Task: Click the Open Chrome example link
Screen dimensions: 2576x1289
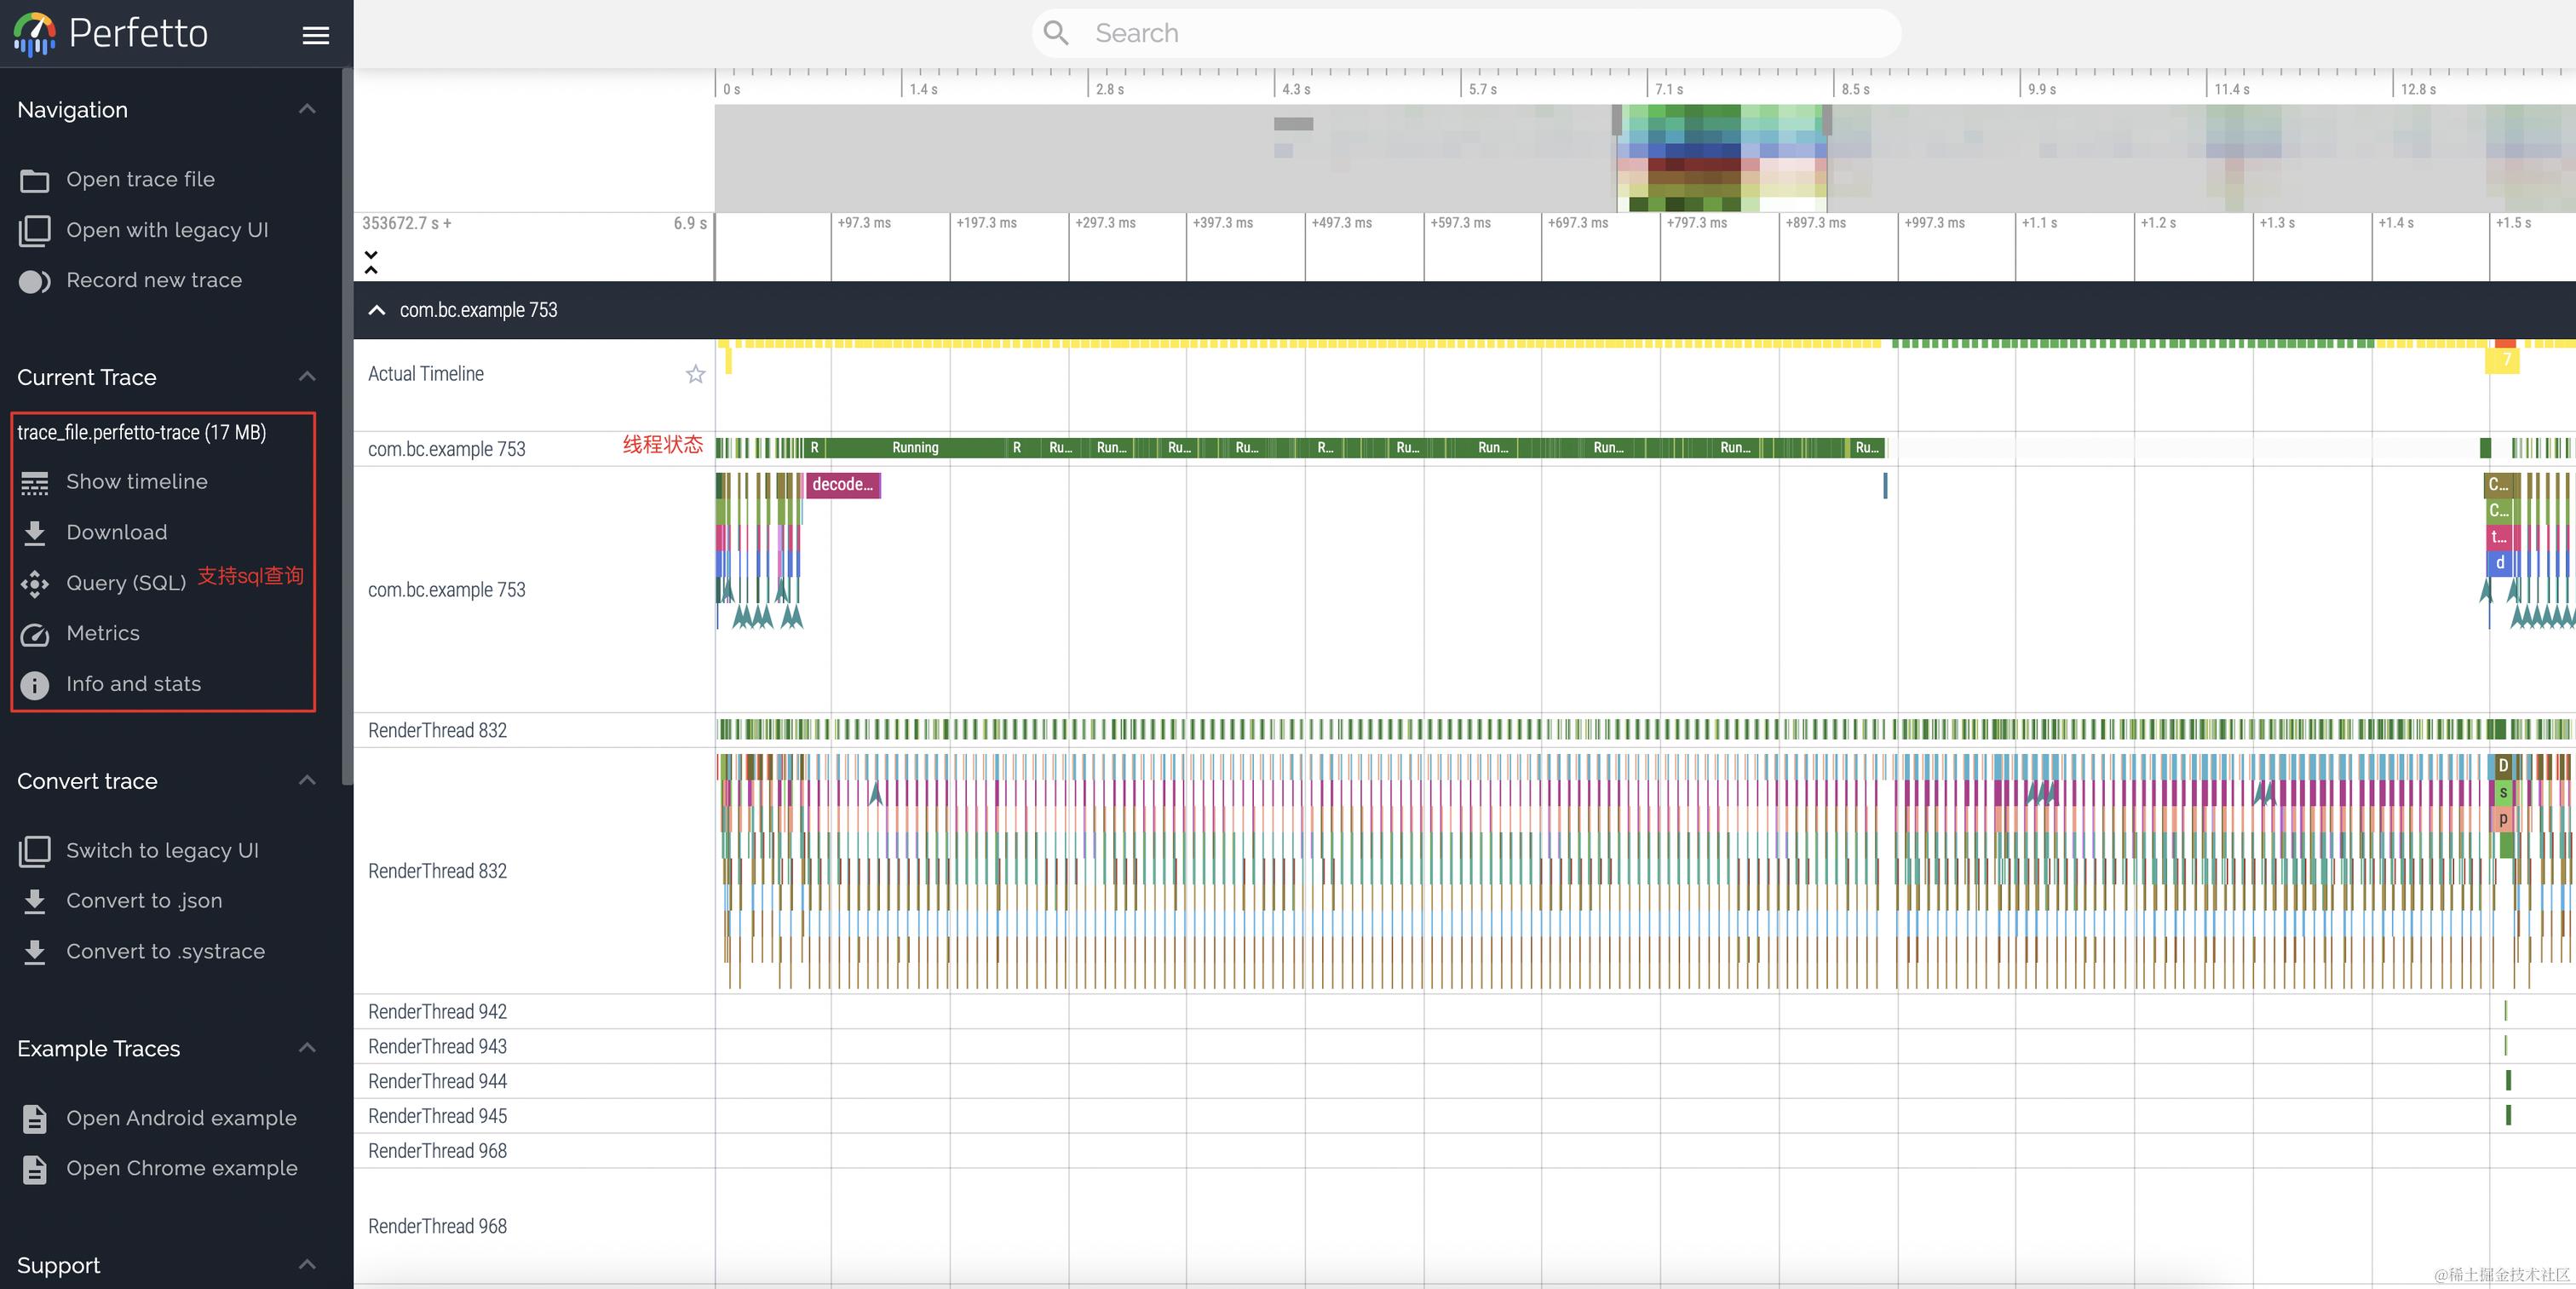Action: tap(181, 1169)
